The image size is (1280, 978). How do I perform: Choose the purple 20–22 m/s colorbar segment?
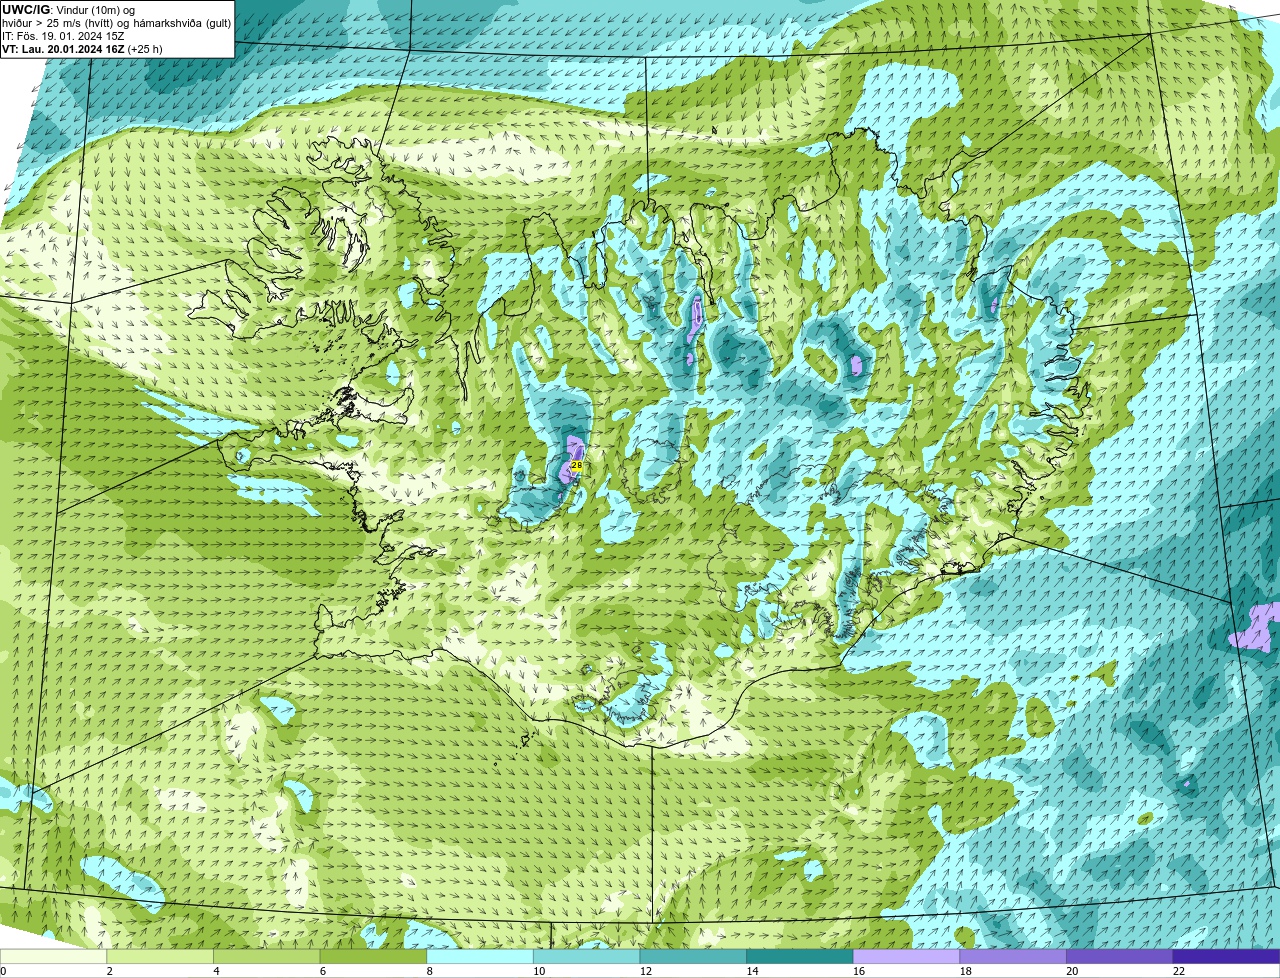(1120, 957)
